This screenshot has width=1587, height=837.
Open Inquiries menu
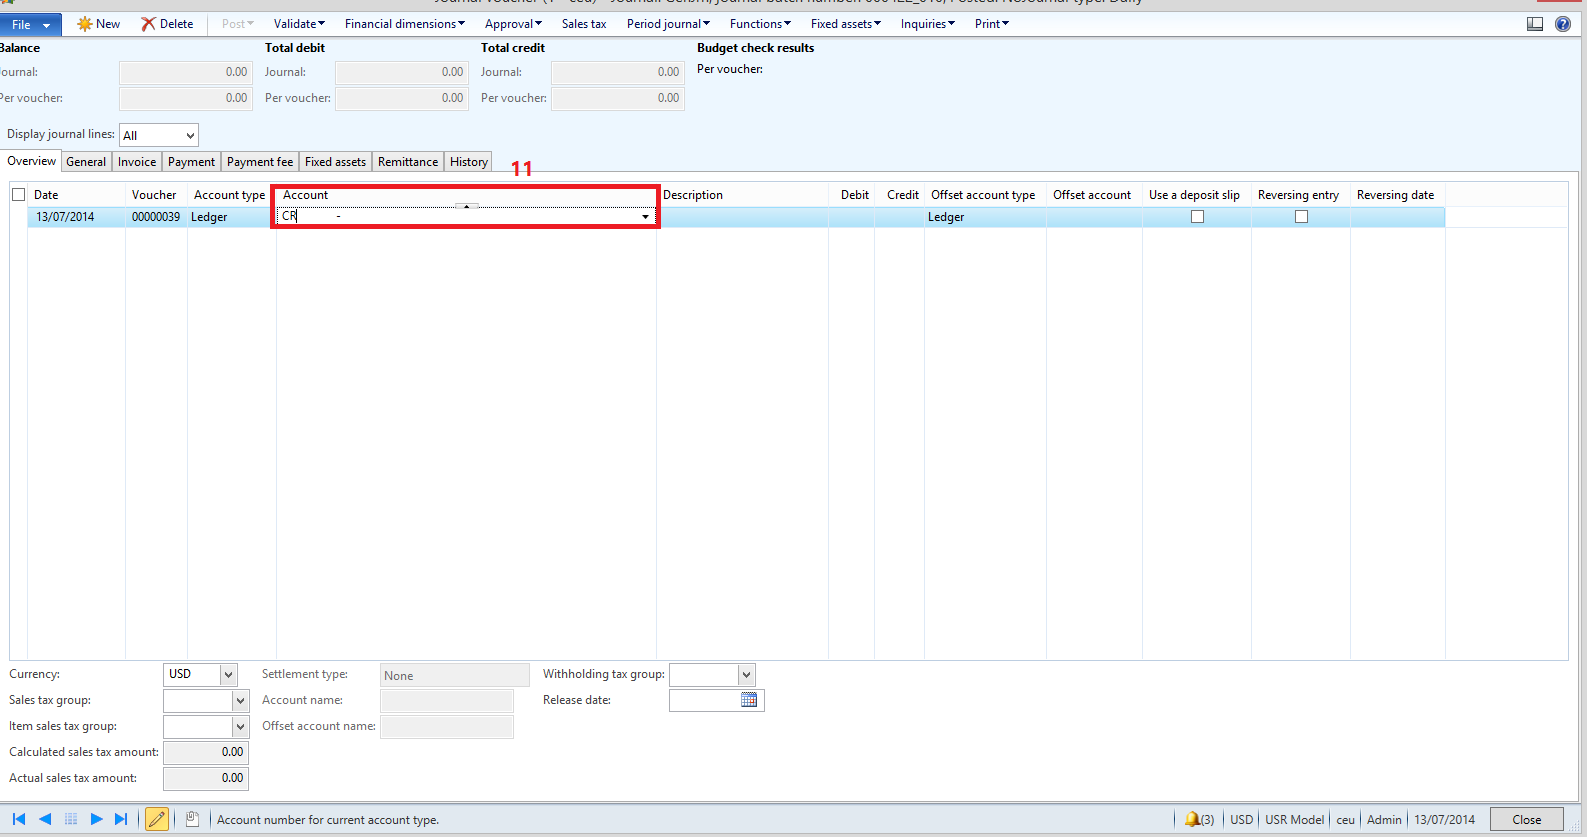(928, 24)
